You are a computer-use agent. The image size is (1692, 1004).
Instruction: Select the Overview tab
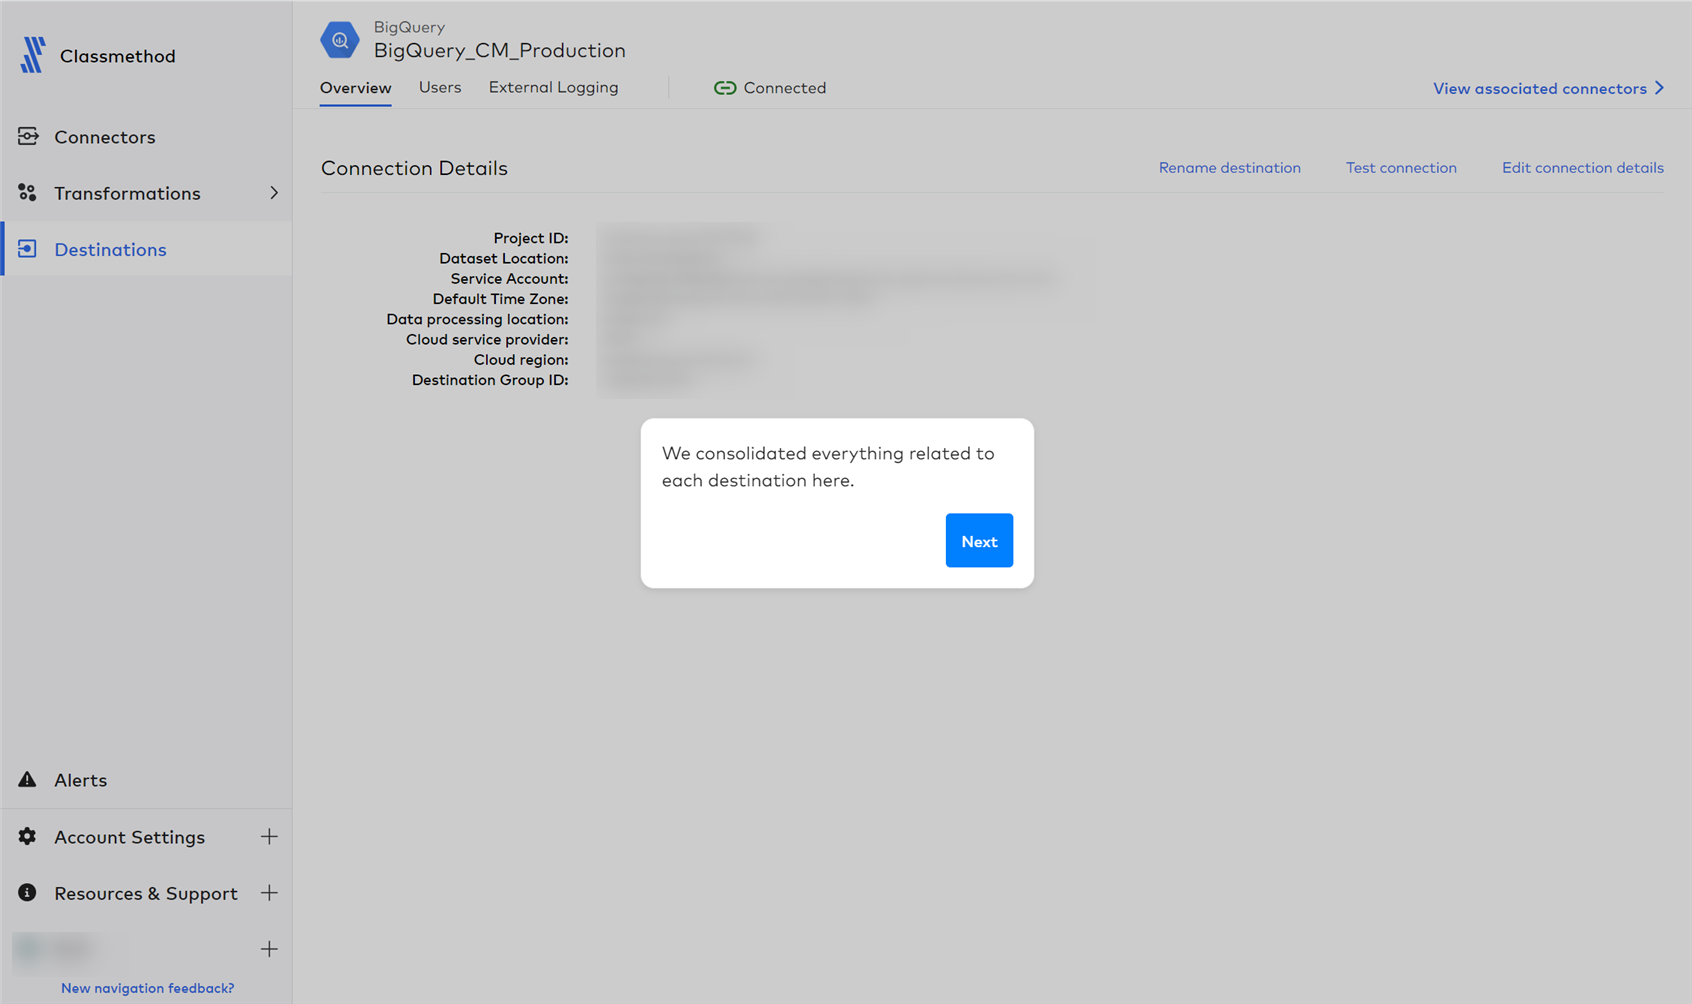[x=355, y=88]
